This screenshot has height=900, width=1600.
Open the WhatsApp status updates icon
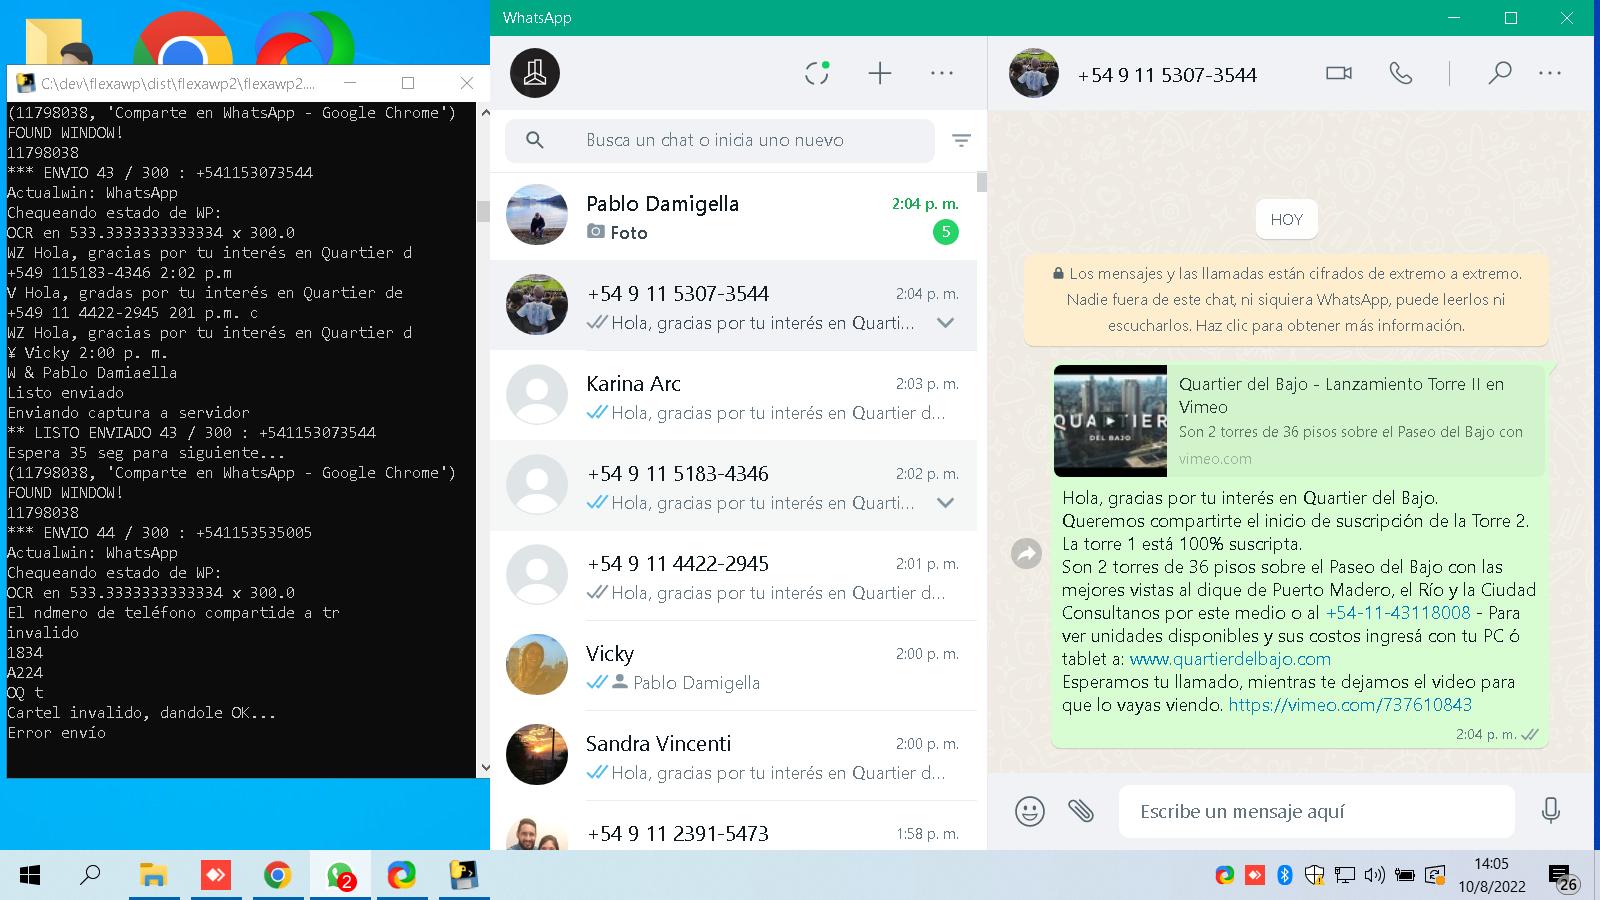pos(817,73)
